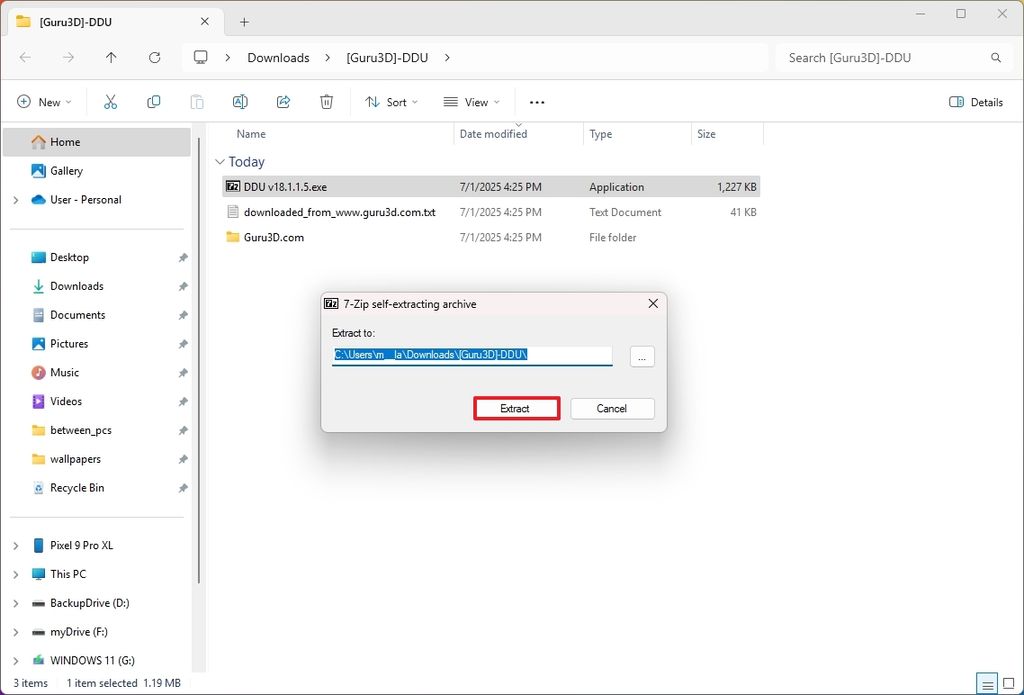Expand the This PC tree node

16,574
